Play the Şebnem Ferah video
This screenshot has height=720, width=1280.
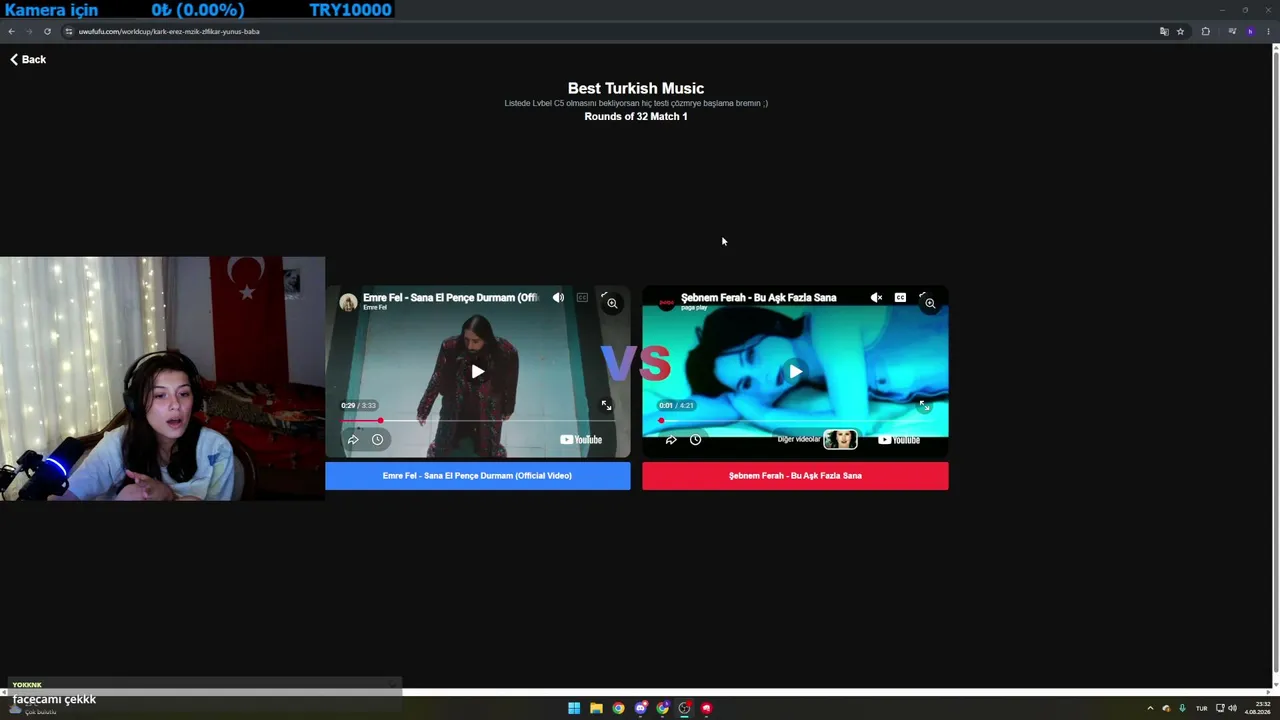(795, 372)
